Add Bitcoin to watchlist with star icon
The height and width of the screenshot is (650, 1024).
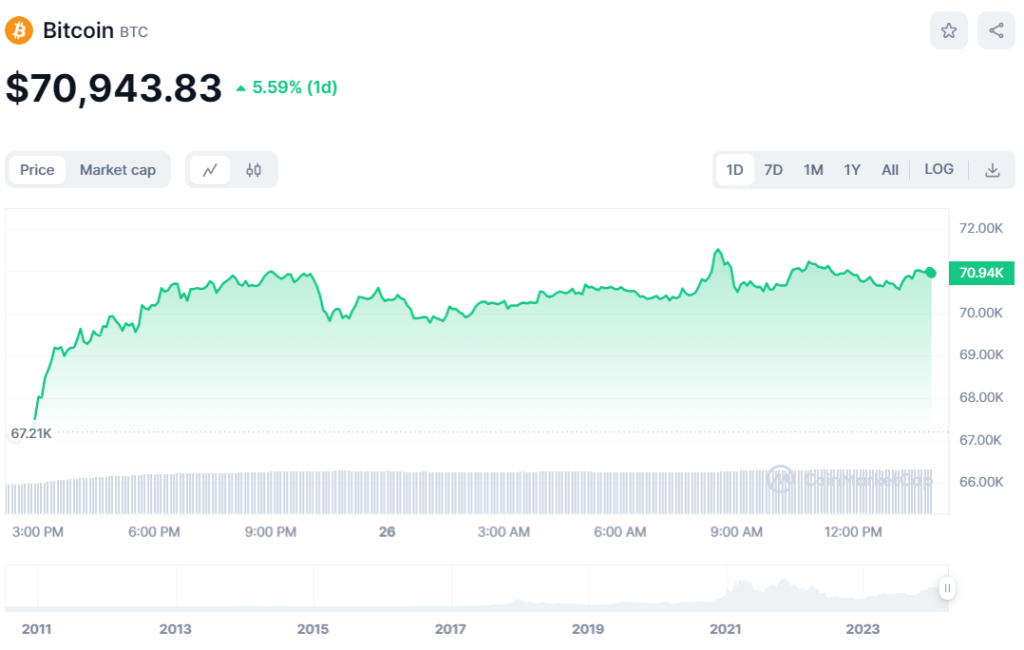pos(948,31)
